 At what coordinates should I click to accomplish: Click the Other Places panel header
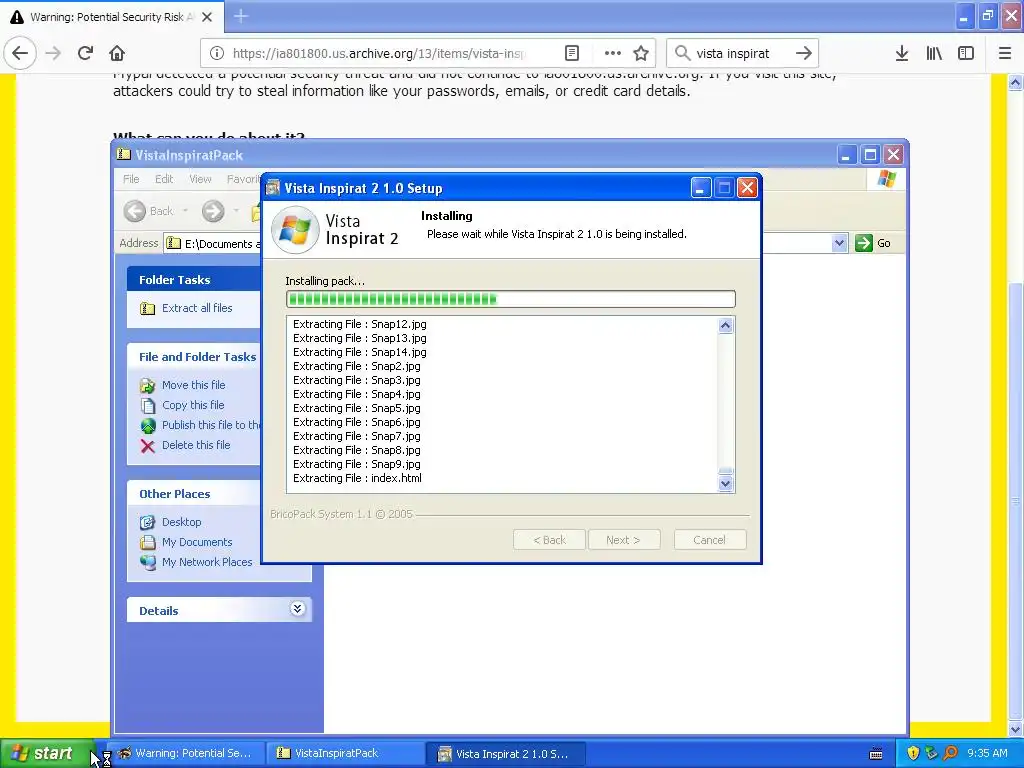[x=194, y=494]
